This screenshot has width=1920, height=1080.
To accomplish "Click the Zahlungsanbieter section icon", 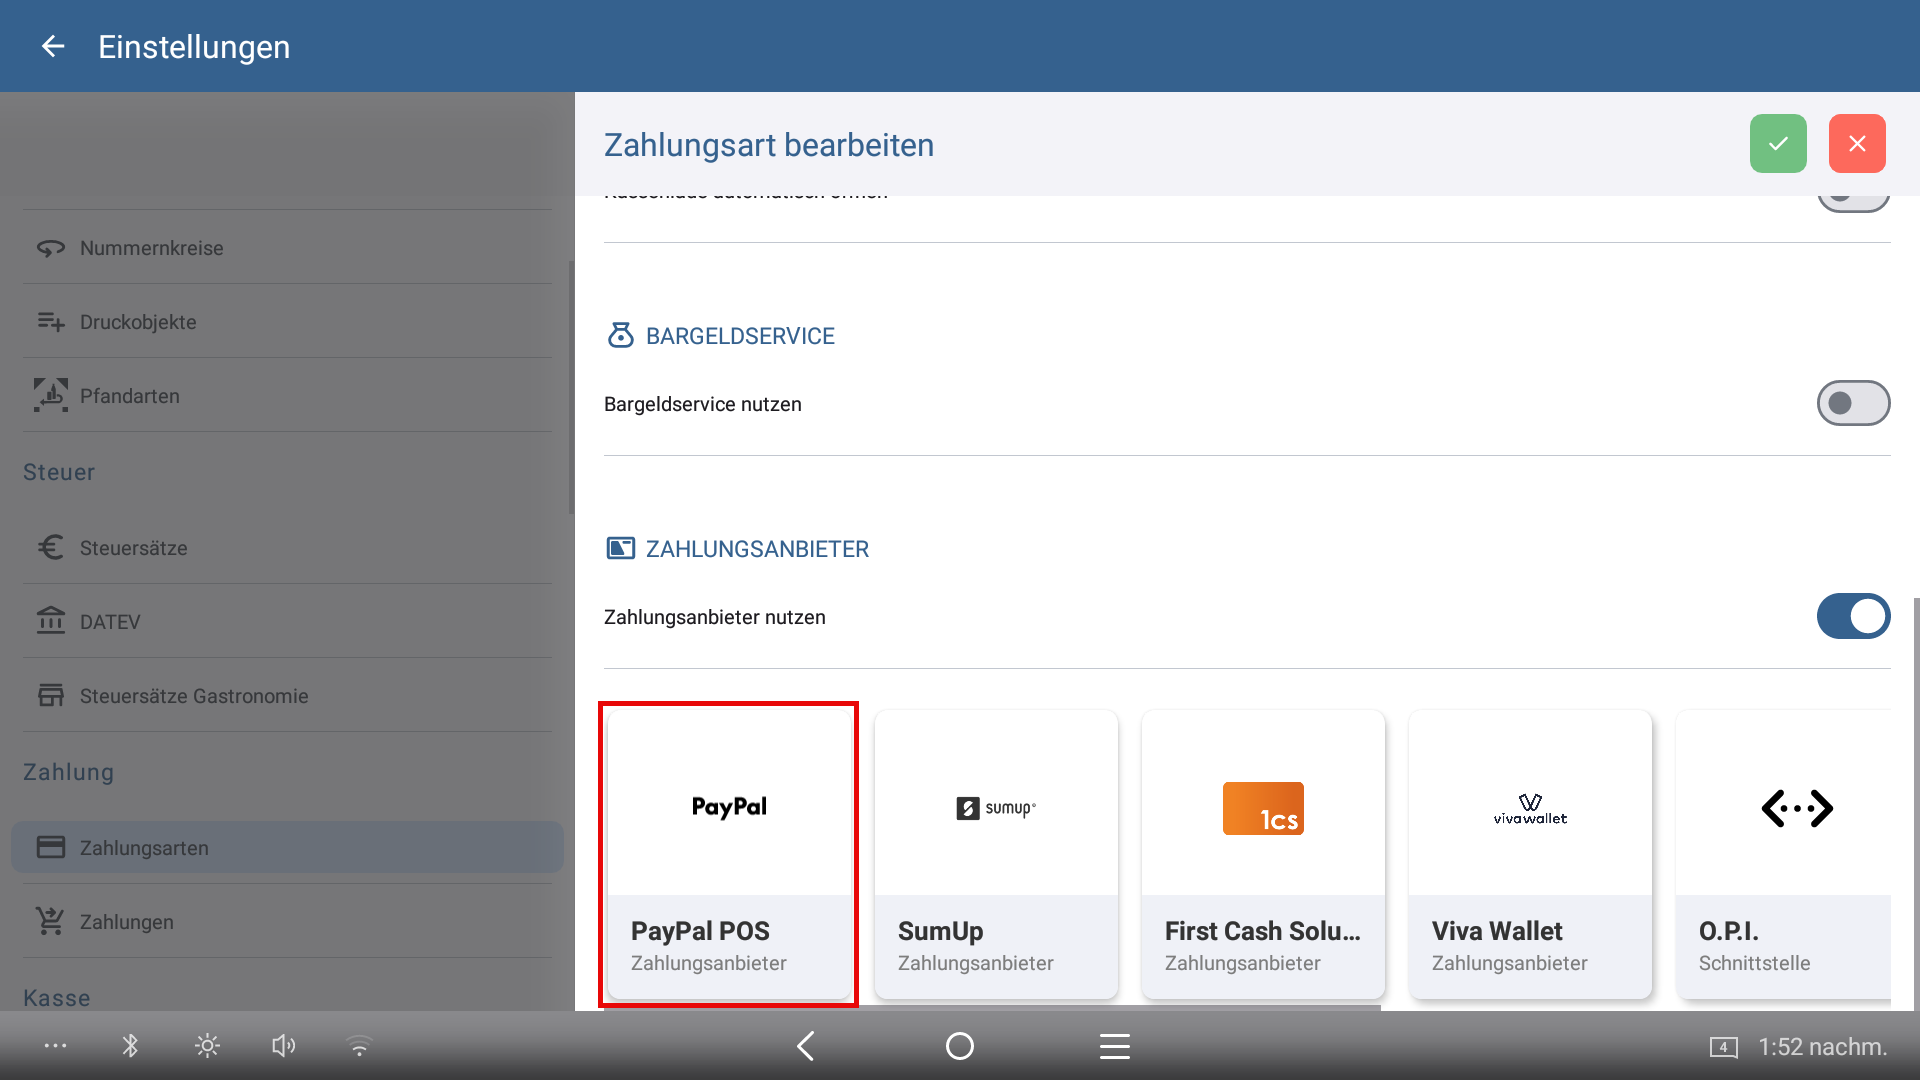I will [620, 548].
